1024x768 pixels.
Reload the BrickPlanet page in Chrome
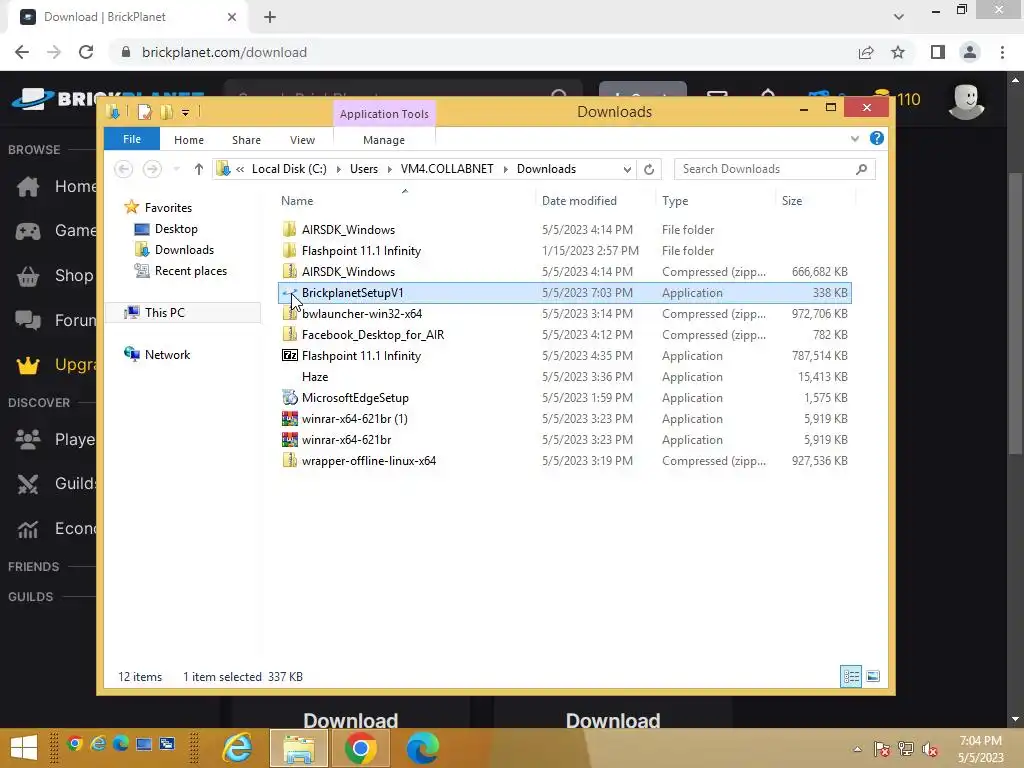86,52
